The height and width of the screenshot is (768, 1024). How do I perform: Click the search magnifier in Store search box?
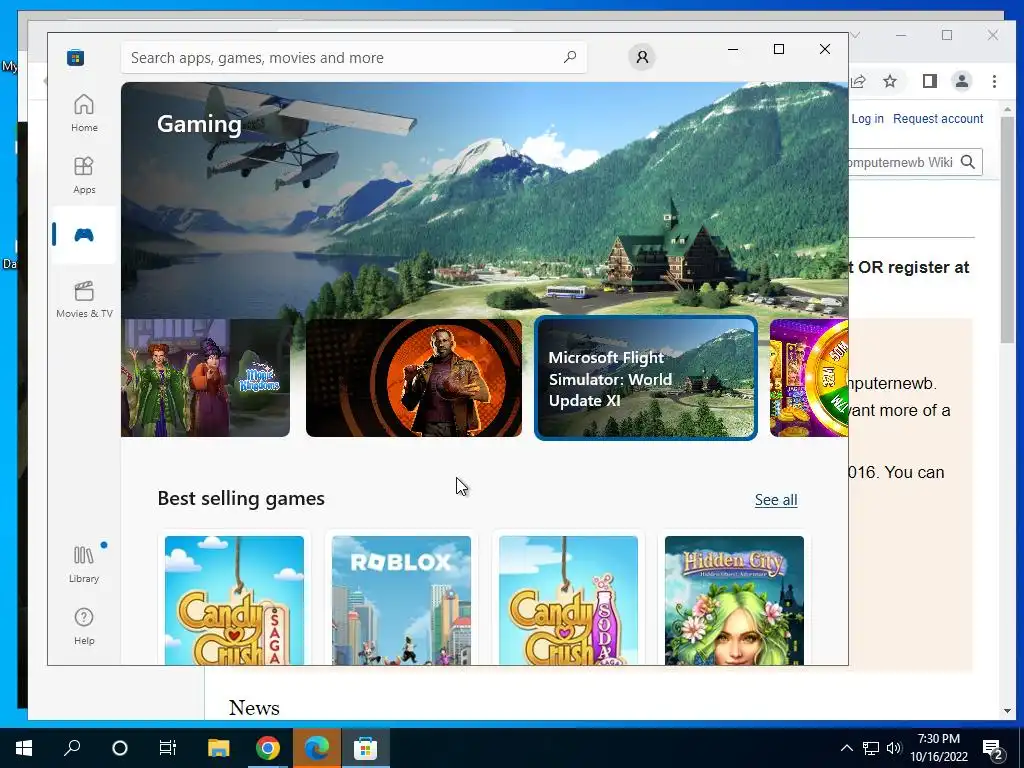click(569, 57)
